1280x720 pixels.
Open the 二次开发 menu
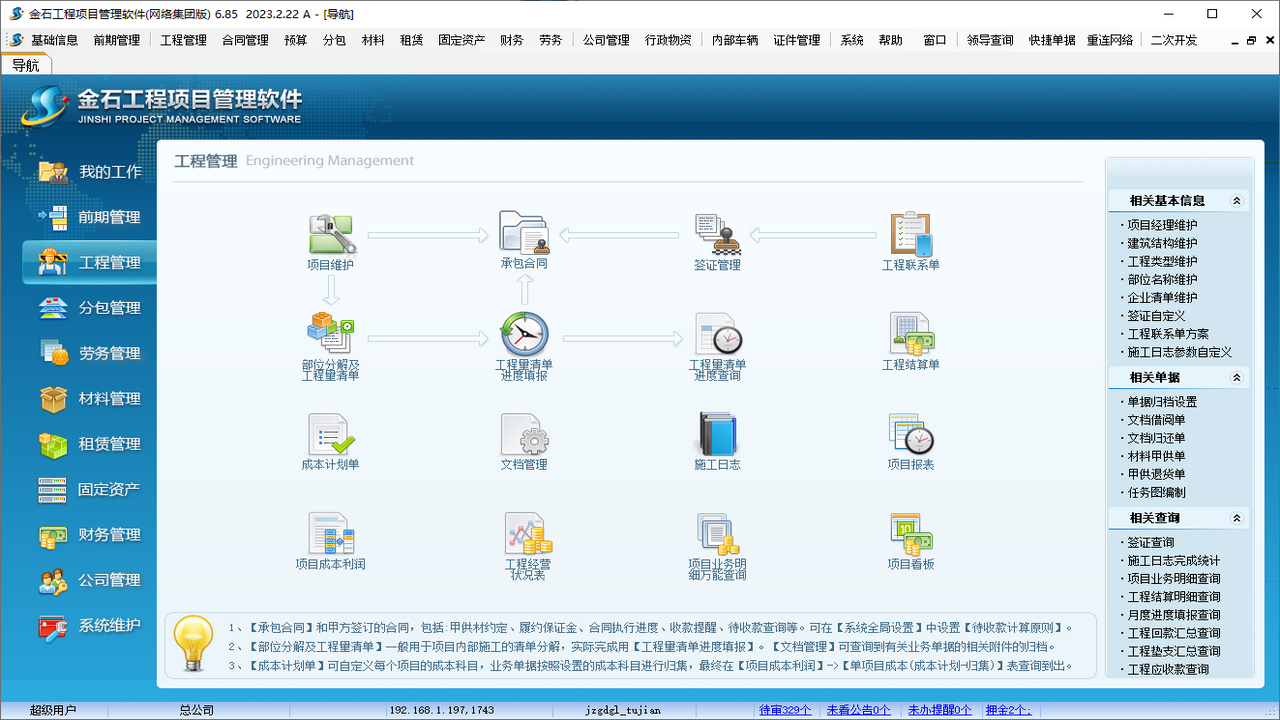click(x=1174, y=40)
